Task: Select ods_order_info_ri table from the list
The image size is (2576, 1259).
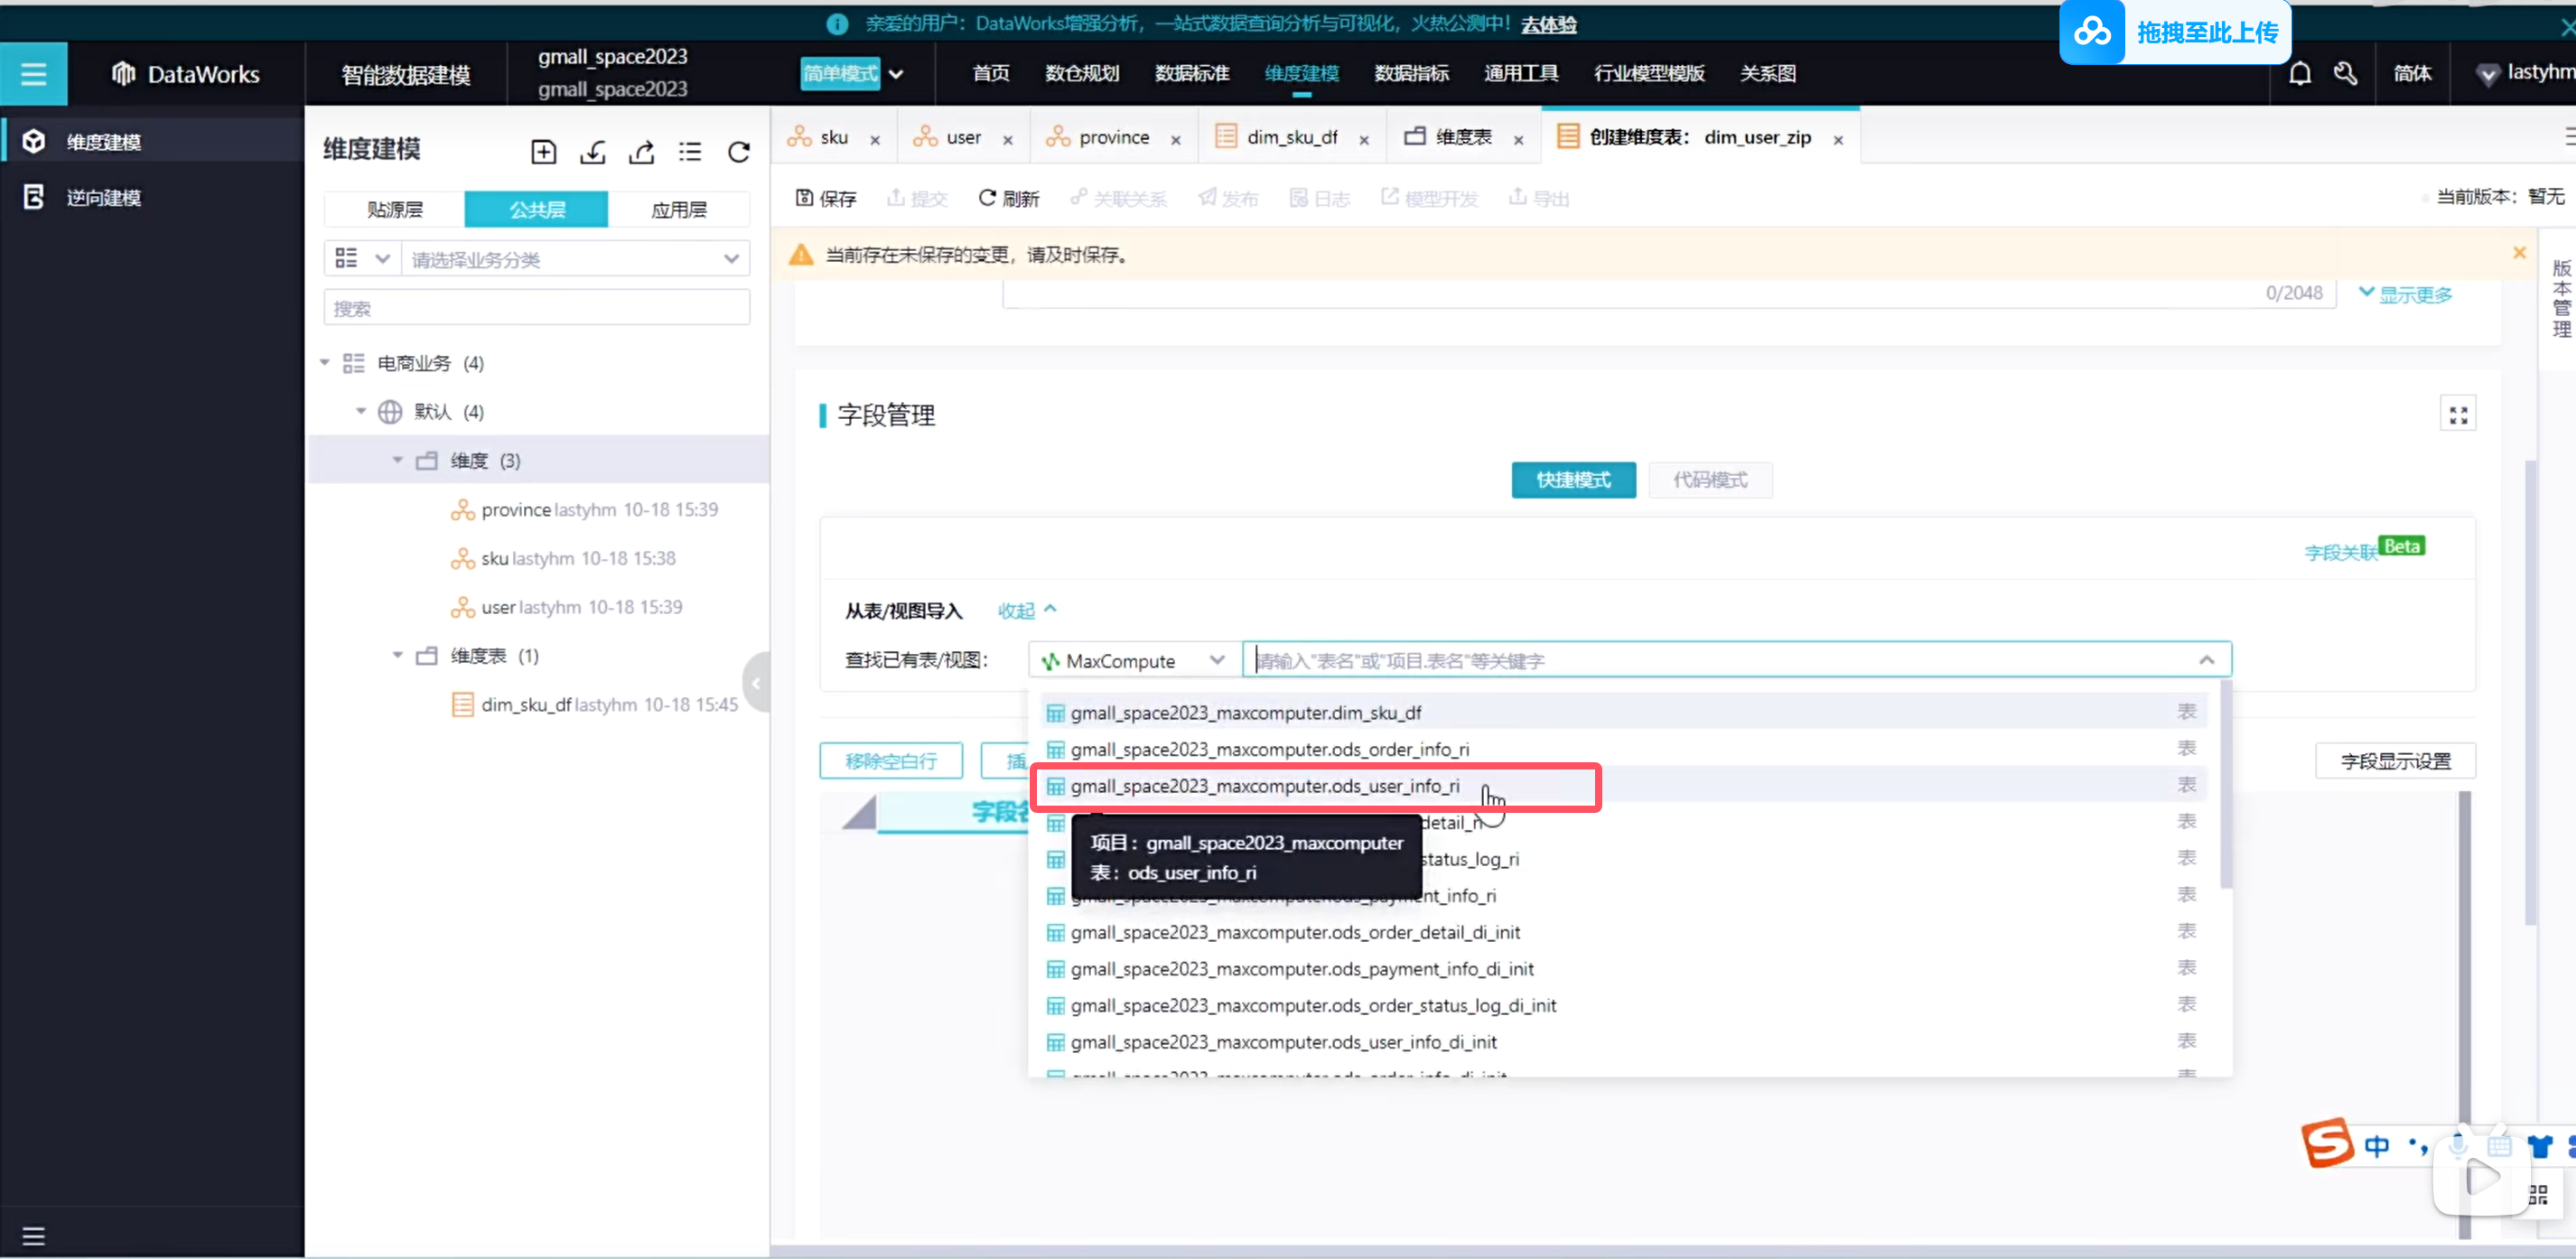Action: tap(1269, 750)
